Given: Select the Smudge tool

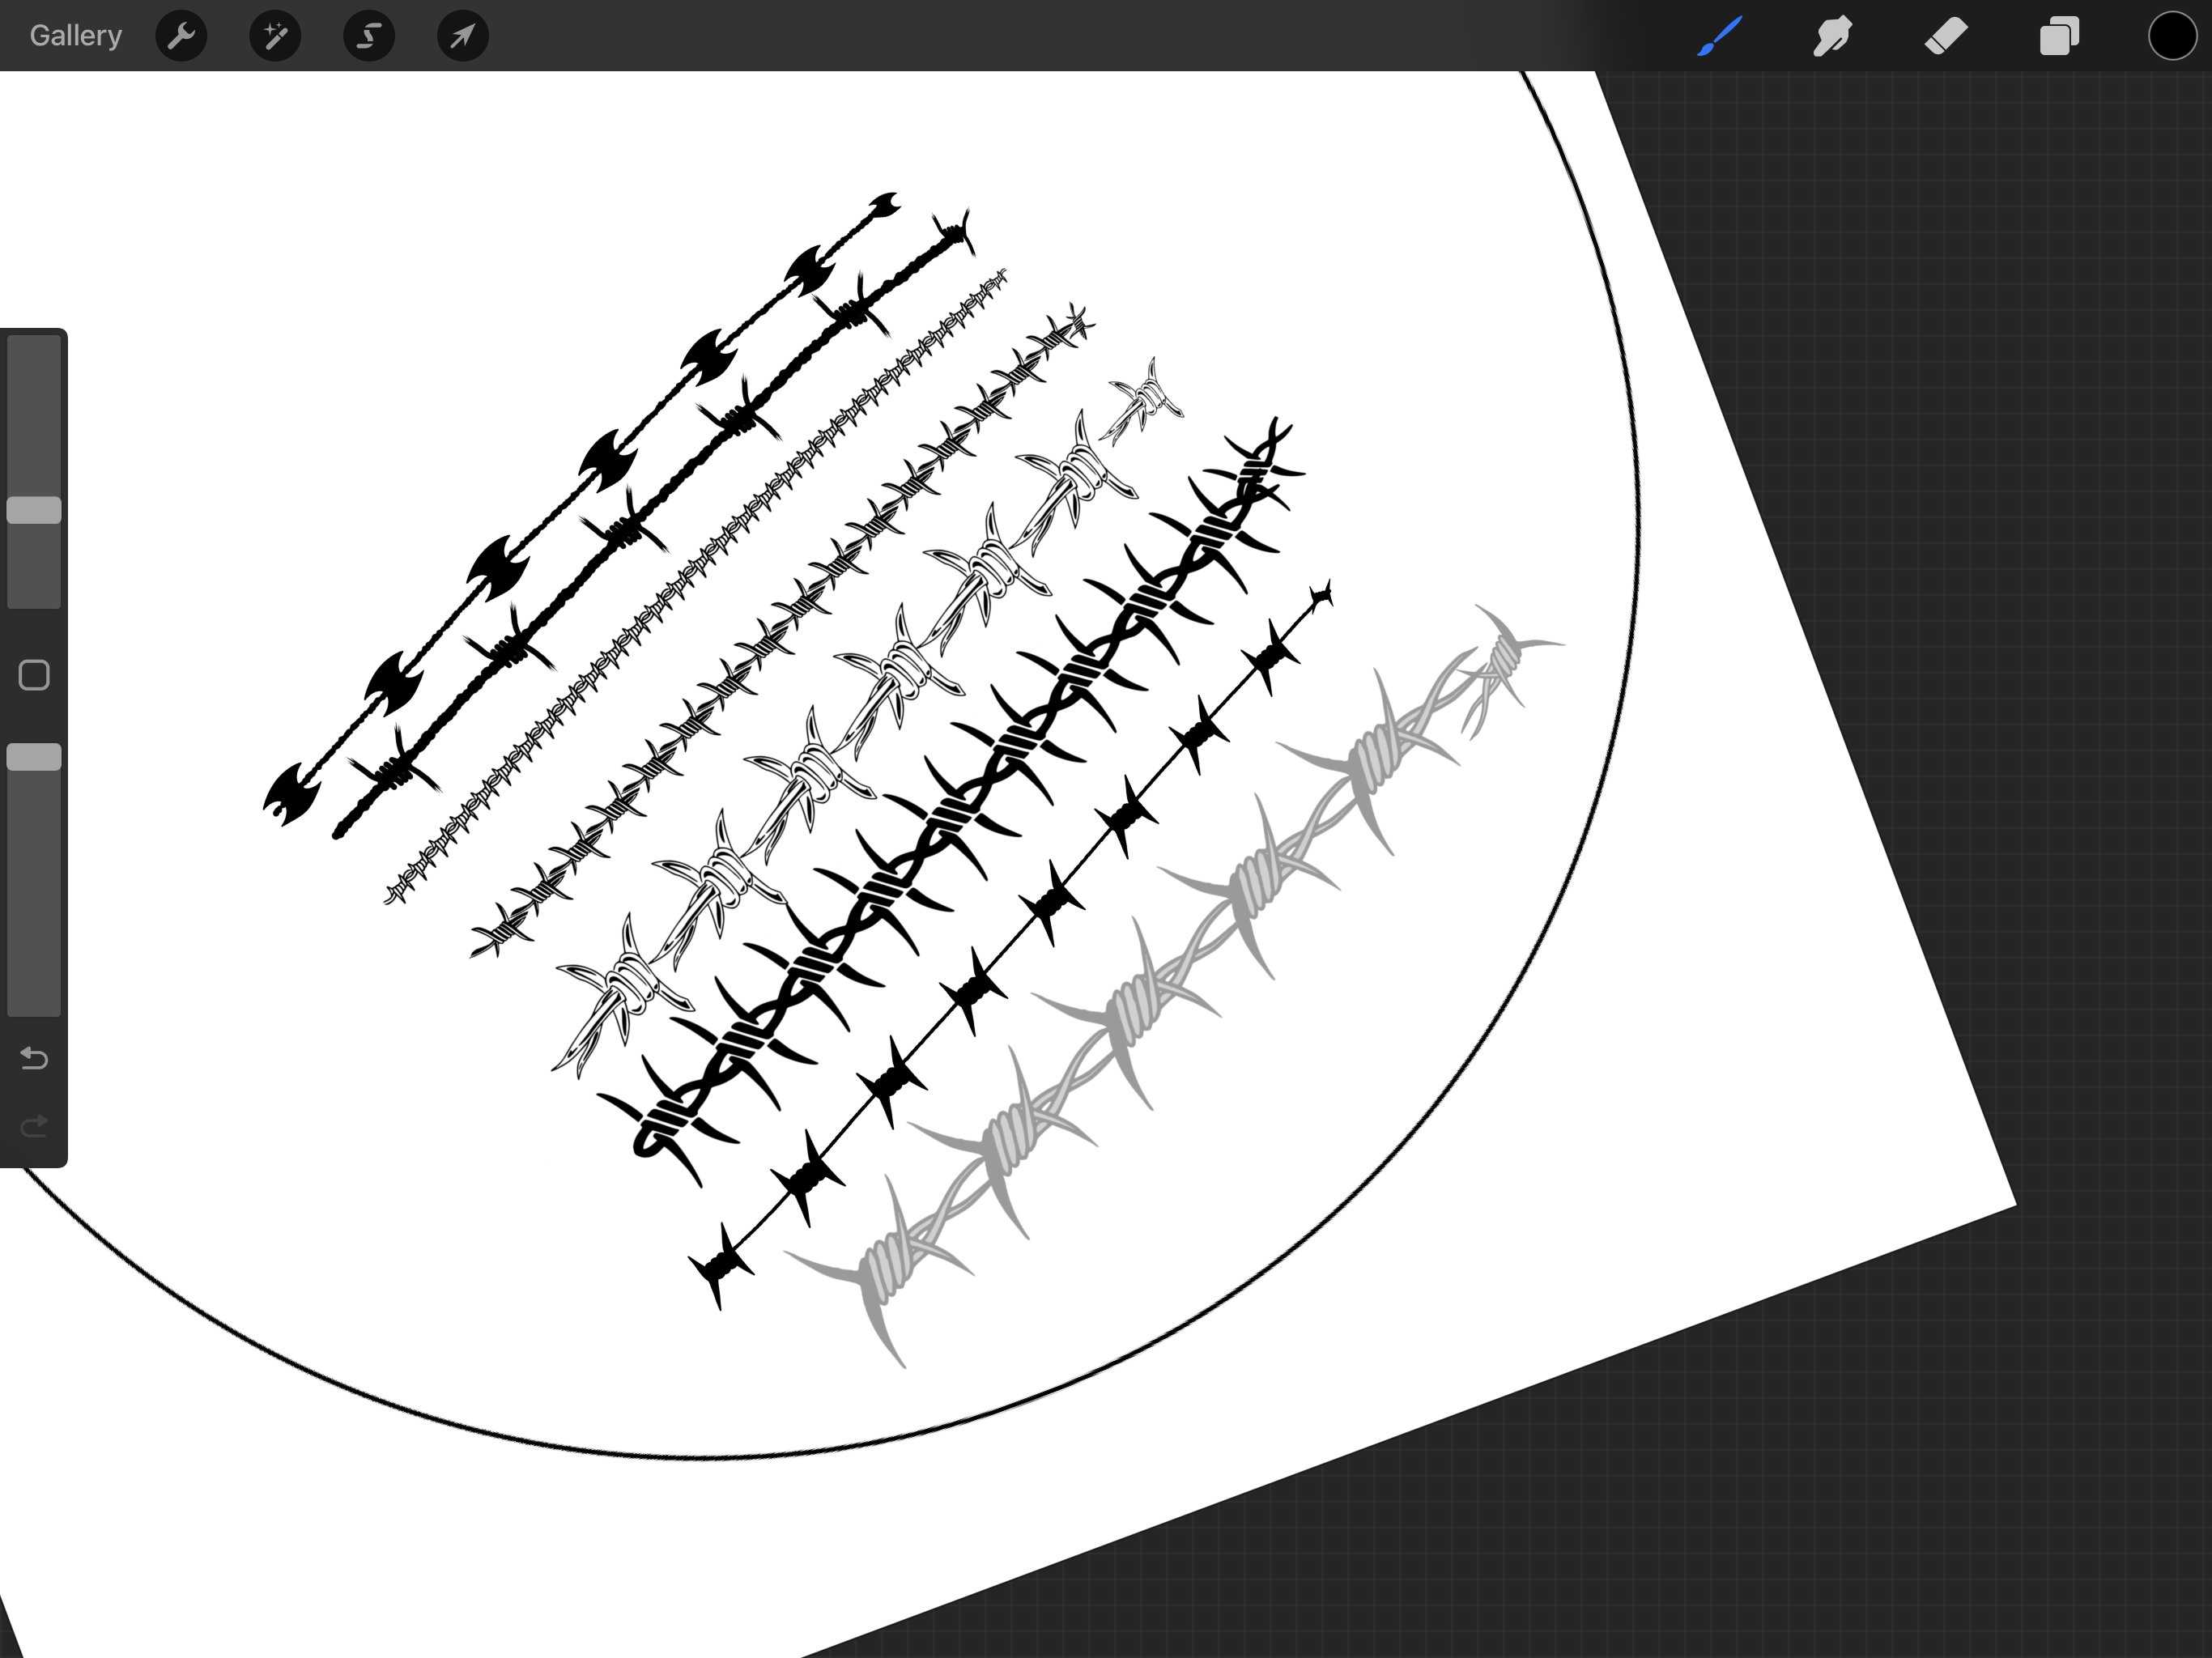Looking at the screenshot, I should pos(1832,37).
